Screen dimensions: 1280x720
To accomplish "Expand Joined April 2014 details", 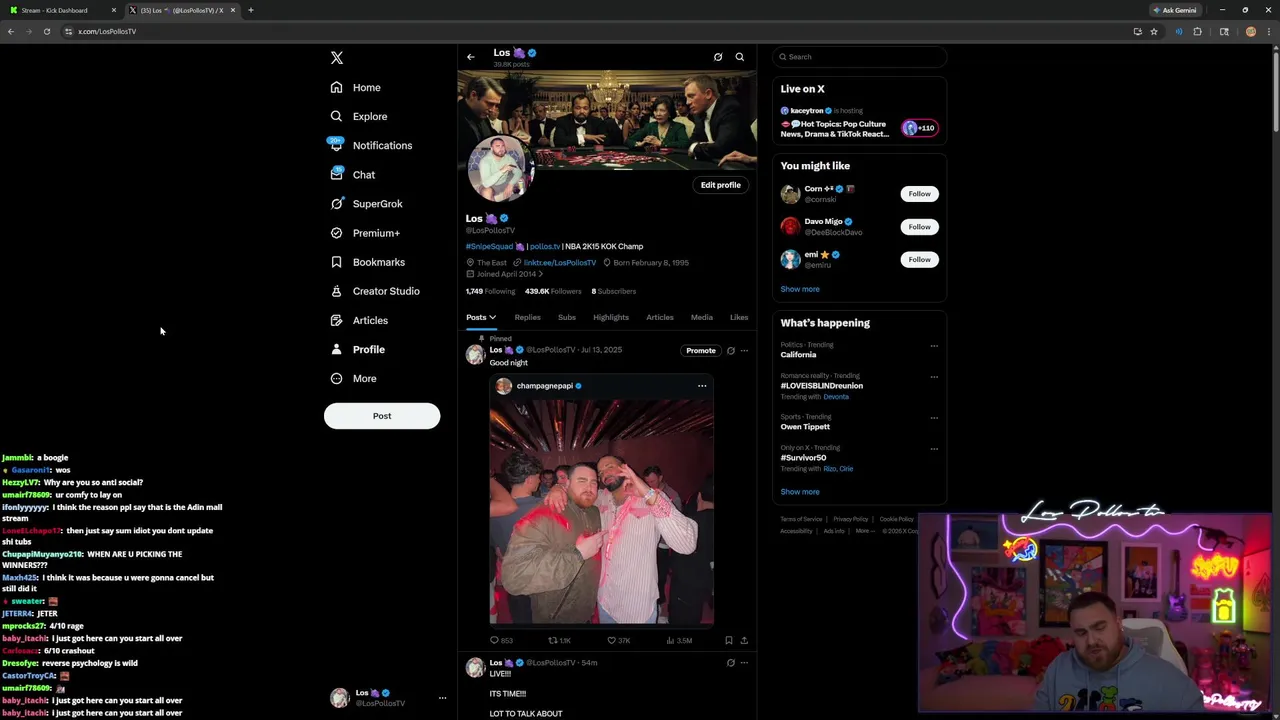I will [x=505, y=274].
